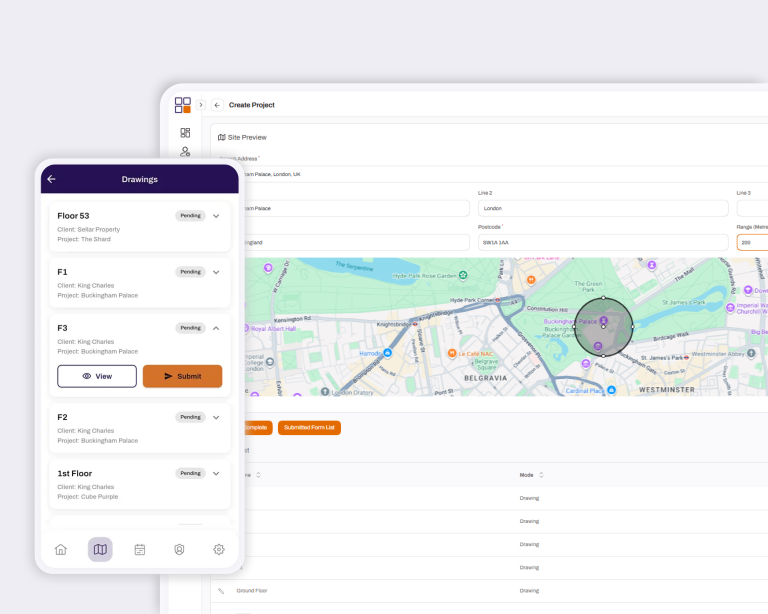Open the calendar tab in bottom bar
This screenshot has width=768, height=614.
coord(140,549)
